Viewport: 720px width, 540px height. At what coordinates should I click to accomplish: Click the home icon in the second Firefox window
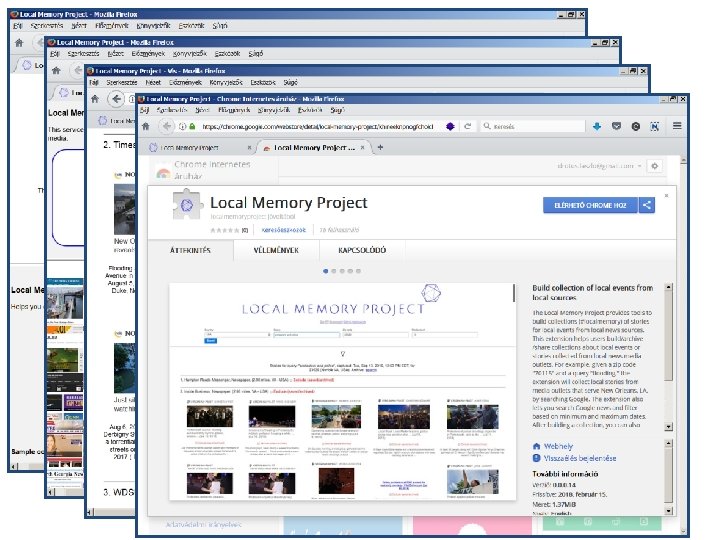pos(56,70)
